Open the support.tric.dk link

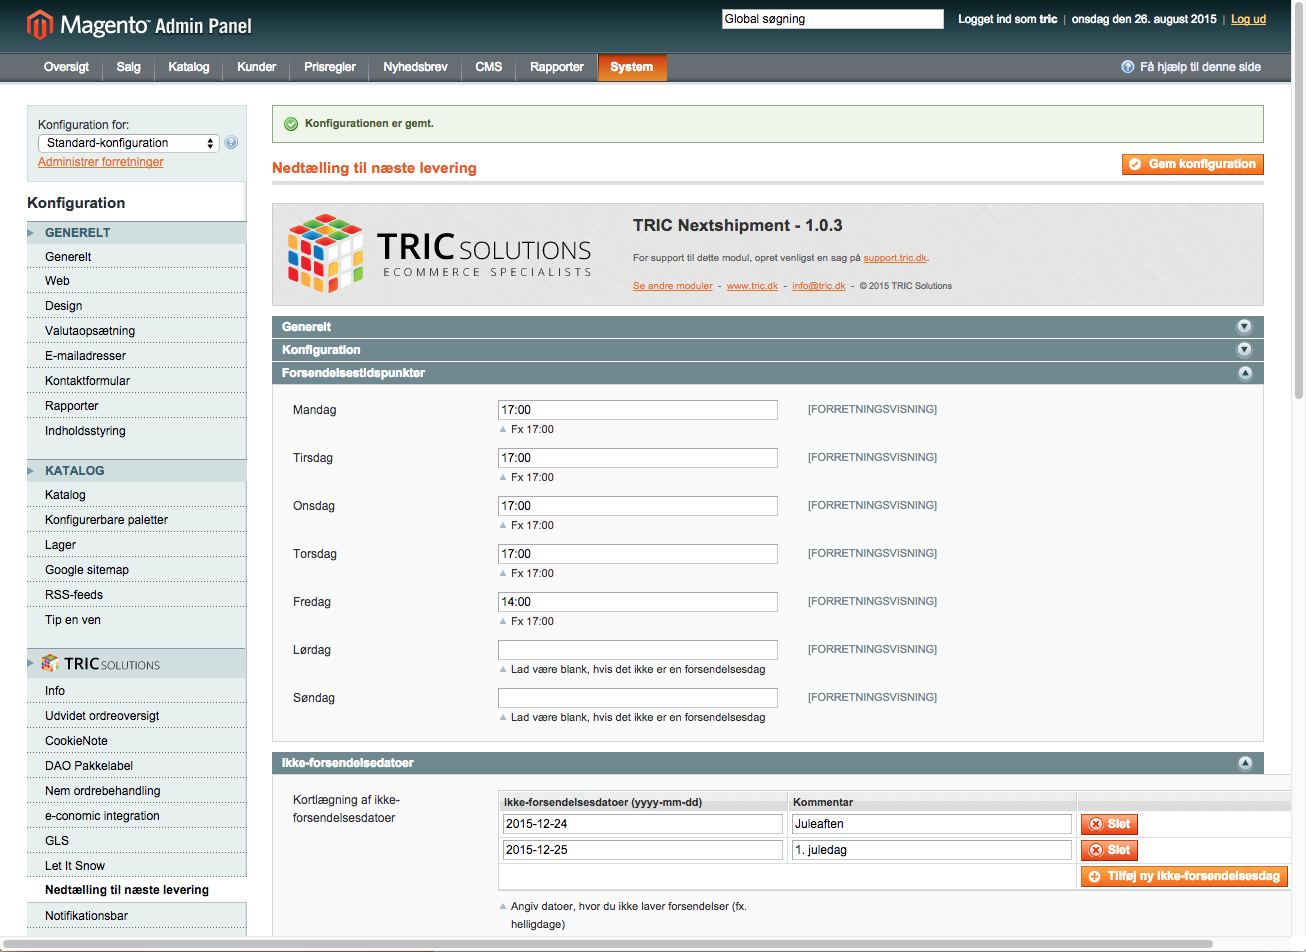[x=895, y=258]
